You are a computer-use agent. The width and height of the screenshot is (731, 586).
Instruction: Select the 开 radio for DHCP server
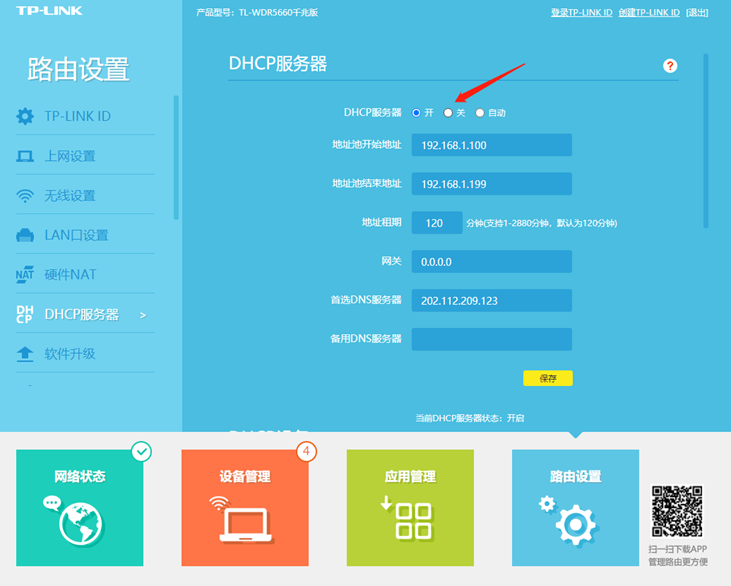point(416,113)
